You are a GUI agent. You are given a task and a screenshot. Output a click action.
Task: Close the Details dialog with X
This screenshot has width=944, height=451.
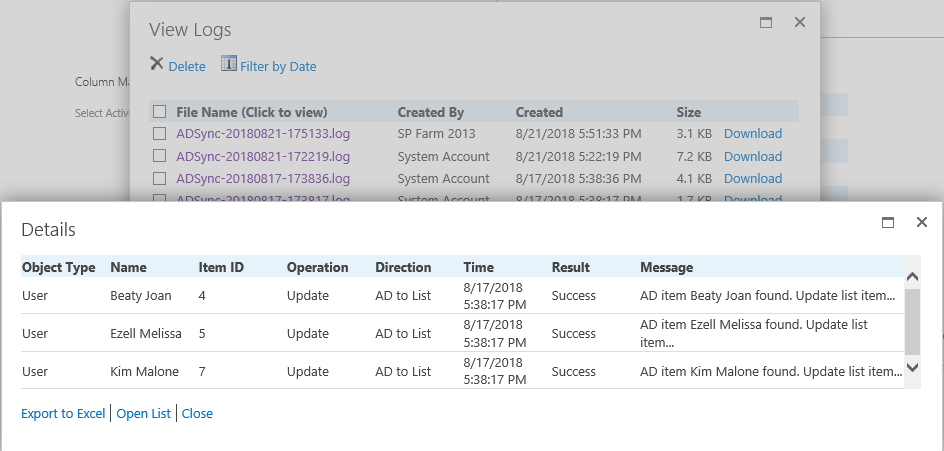click(x=922, y=222)
